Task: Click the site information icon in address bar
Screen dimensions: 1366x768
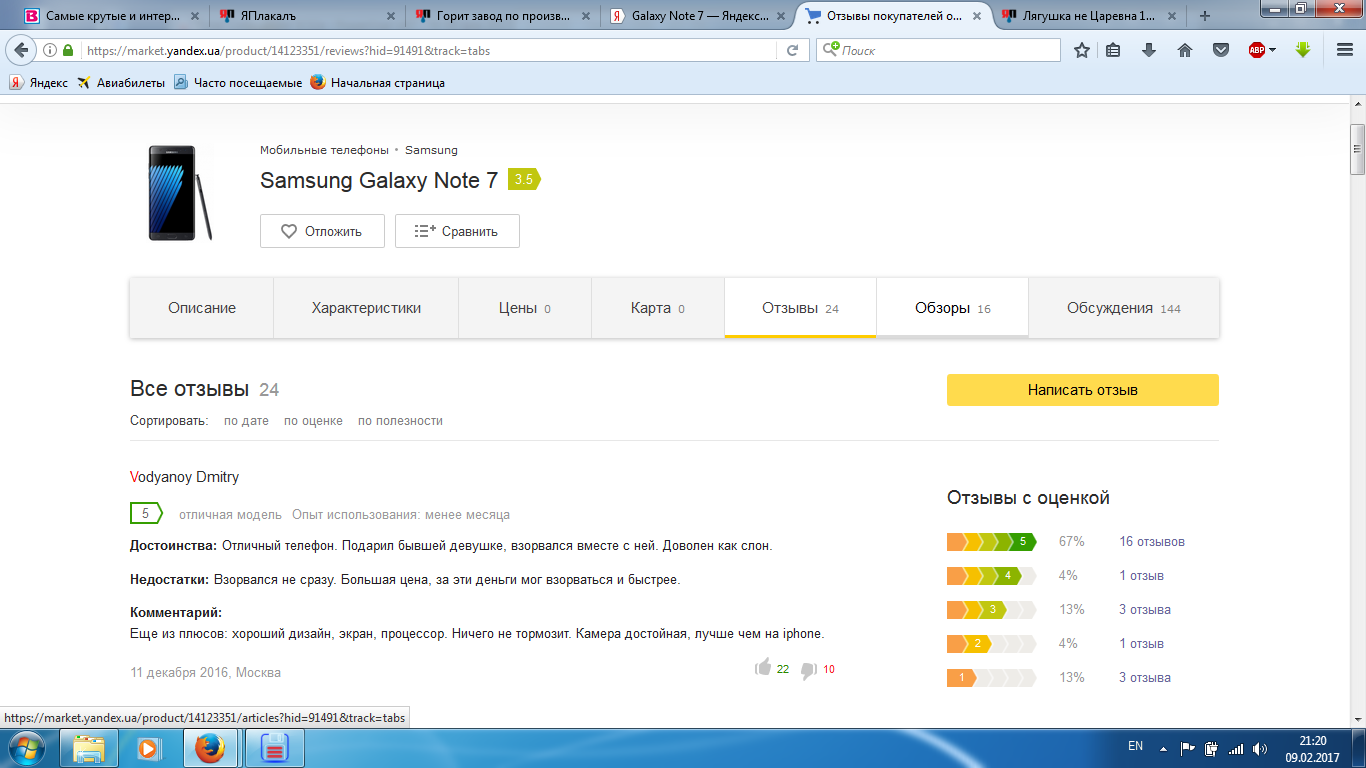Action: [50, 50]
